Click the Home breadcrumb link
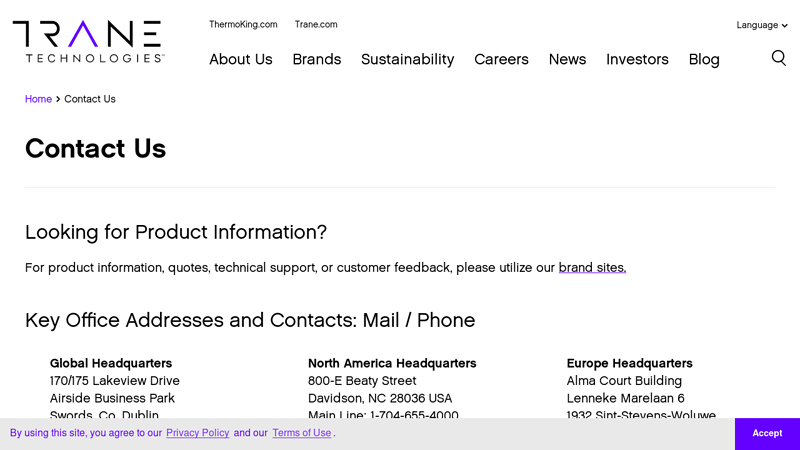 38,99
